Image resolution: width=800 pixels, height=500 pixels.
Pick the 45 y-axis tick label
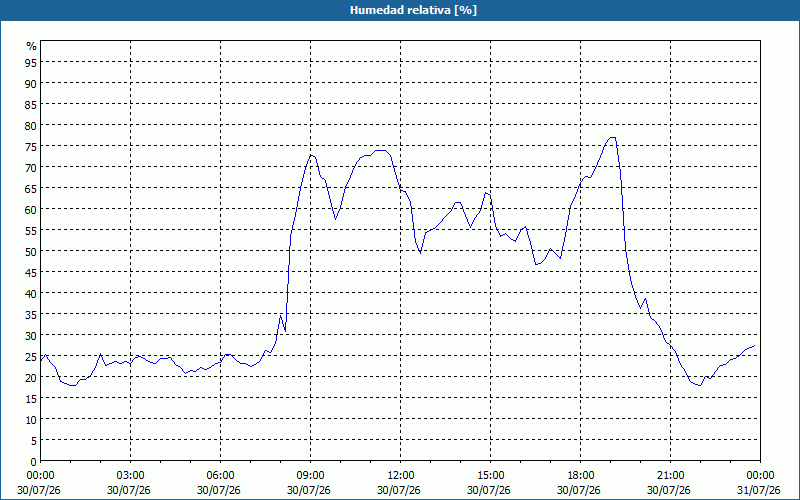click(31, 272)
